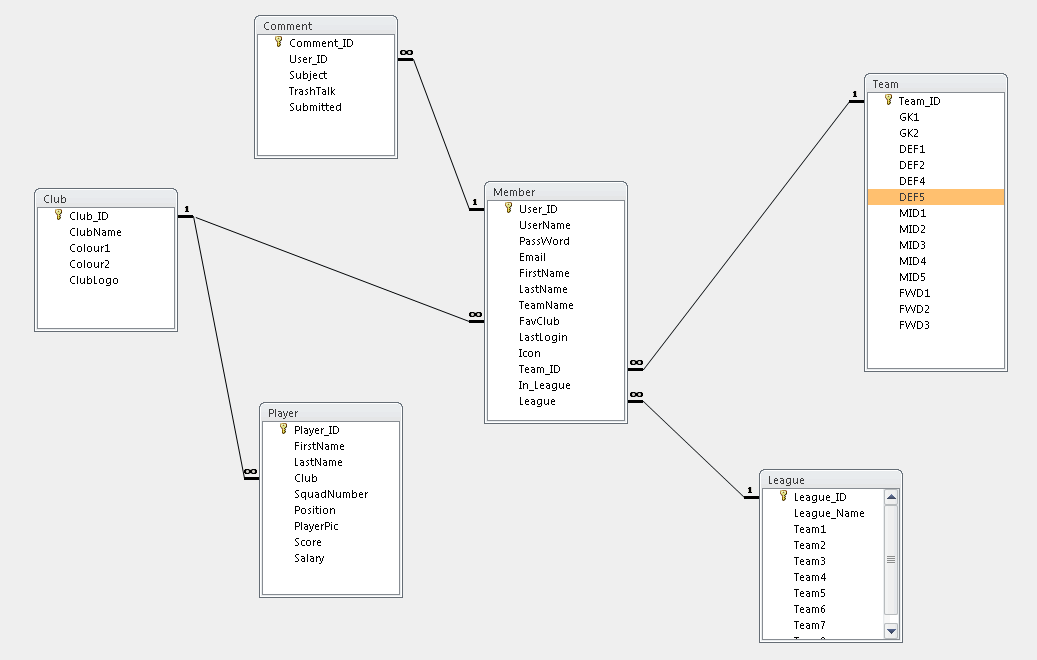Select the DEF1 field in Team
1037x660 pixels.
tap(912, 149)
